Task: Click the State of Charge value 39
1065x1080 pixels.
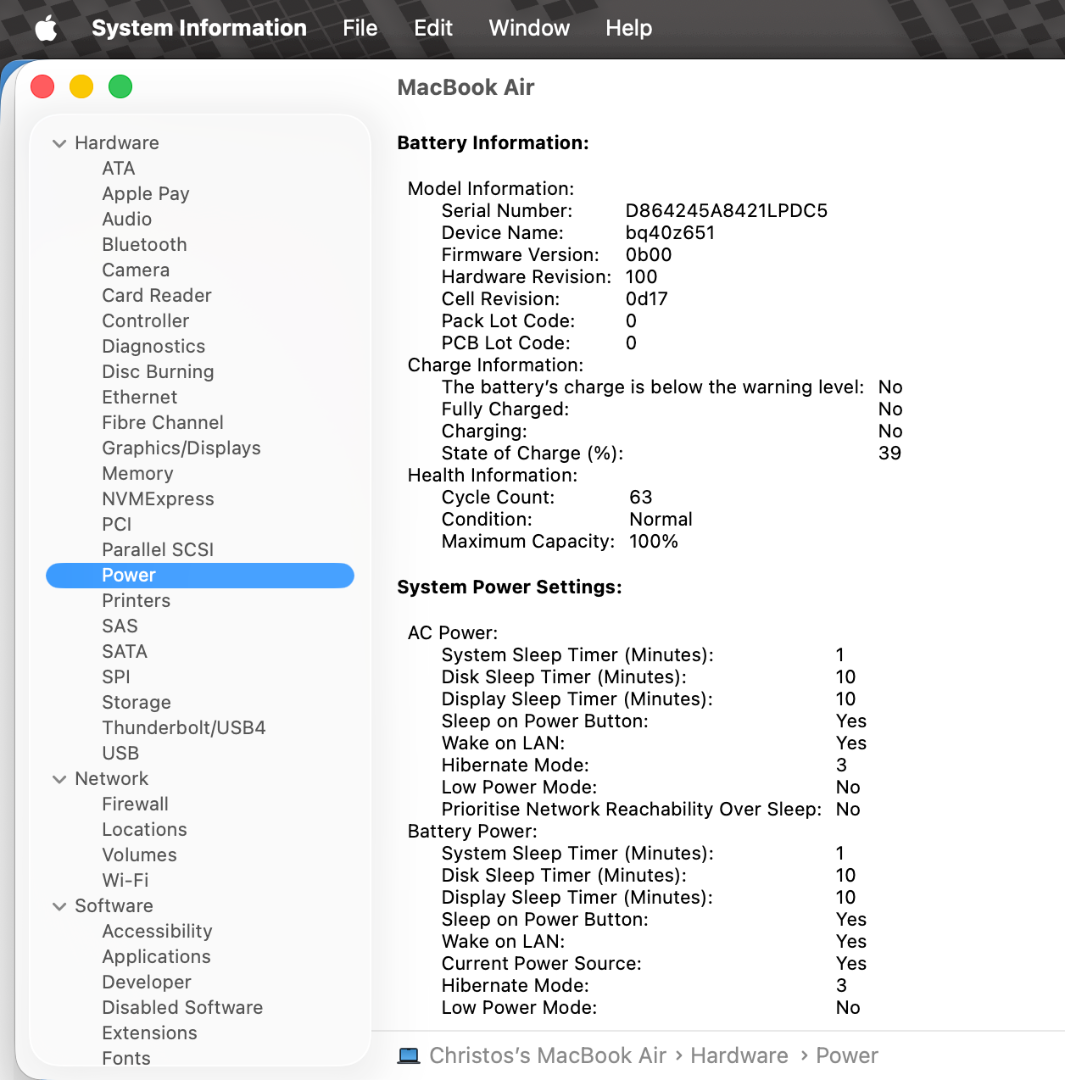Action: (889, 454)
